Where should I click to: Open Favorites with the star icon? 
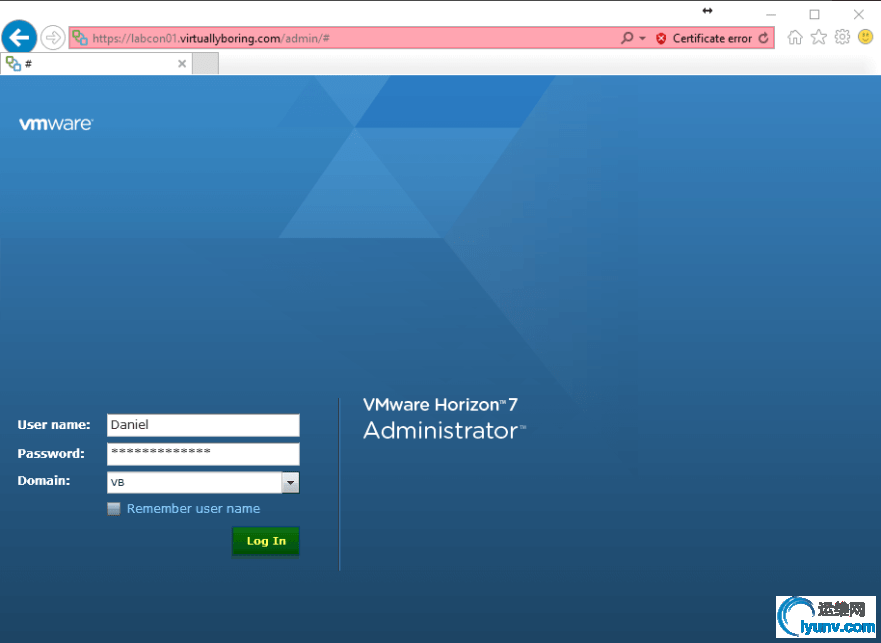819,38
